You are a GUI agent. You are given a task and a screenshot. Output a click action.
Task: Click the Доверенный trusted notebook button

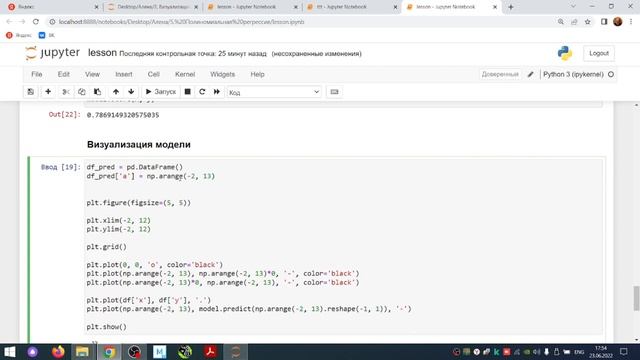[x=500, y=74]
